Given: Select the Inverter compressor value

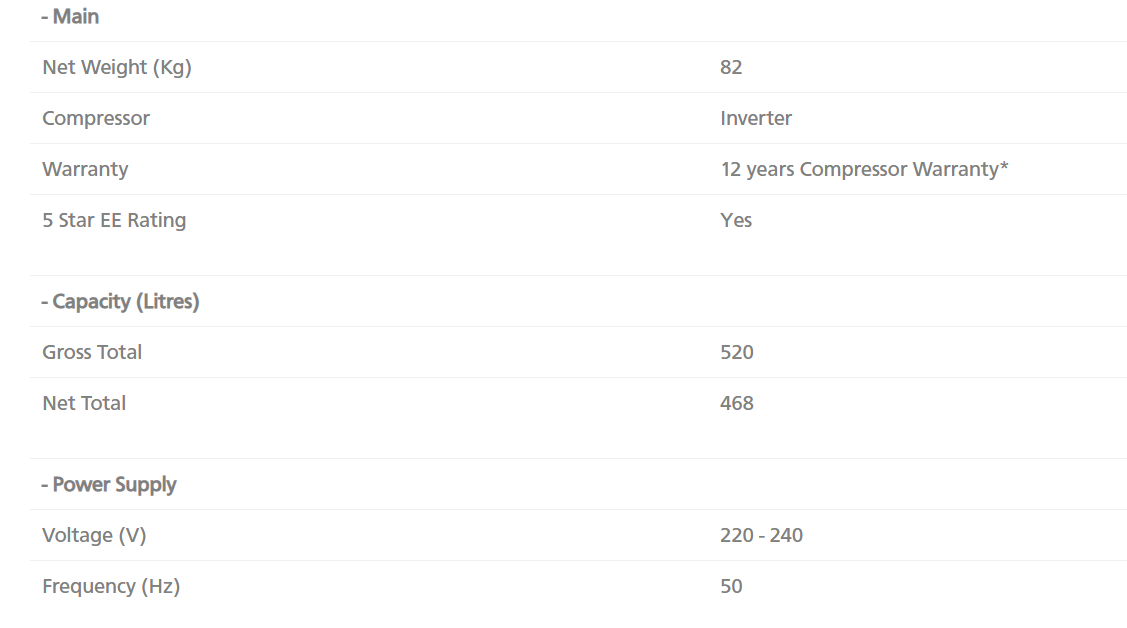Looking at the screenshot, I should (756, 118).
